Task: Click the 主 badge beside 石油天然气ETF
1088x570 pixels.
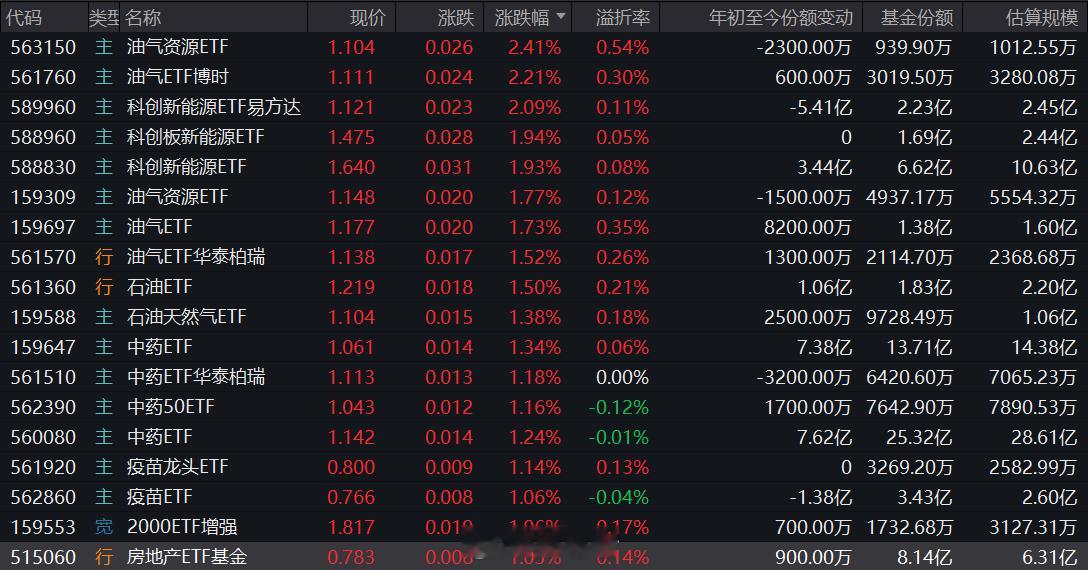Action: (104, 317)
